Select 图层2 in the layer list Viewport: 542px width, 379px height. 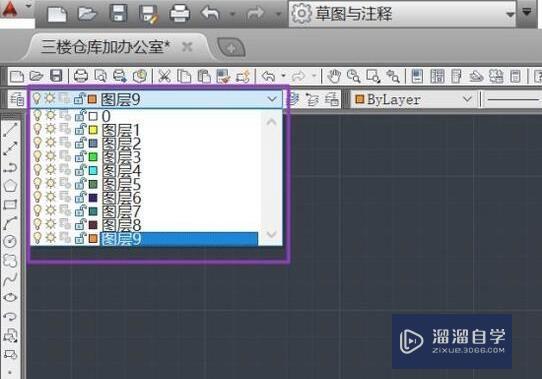[144, 144]
